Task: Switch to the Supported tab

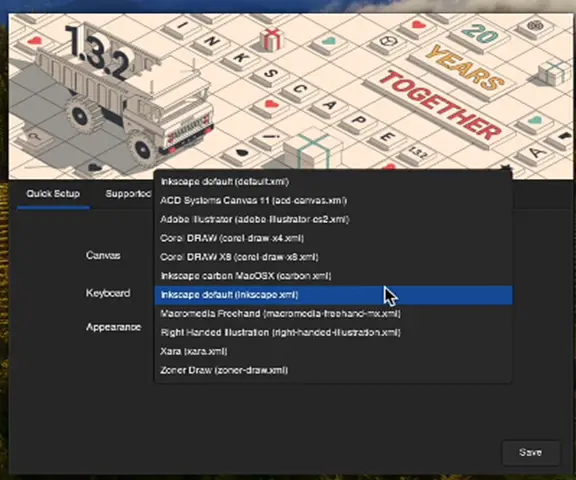Action: 128,194
